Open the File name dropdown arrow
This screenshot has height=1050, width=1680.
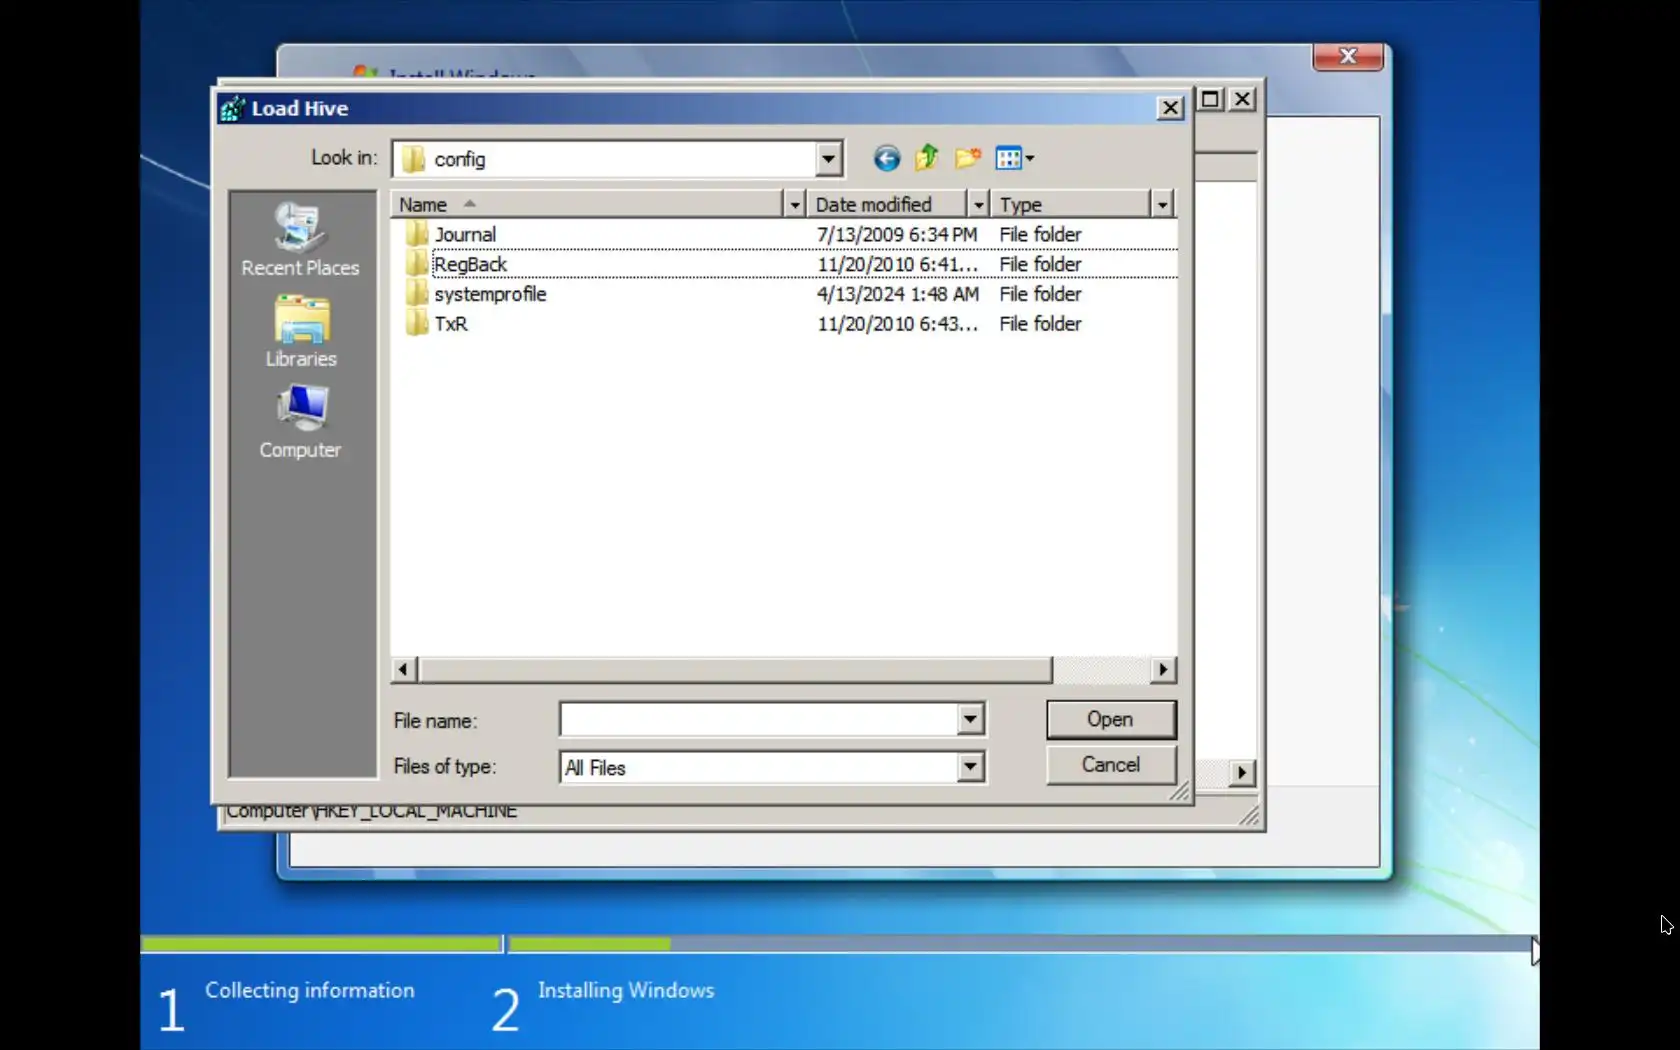(970, 719)
